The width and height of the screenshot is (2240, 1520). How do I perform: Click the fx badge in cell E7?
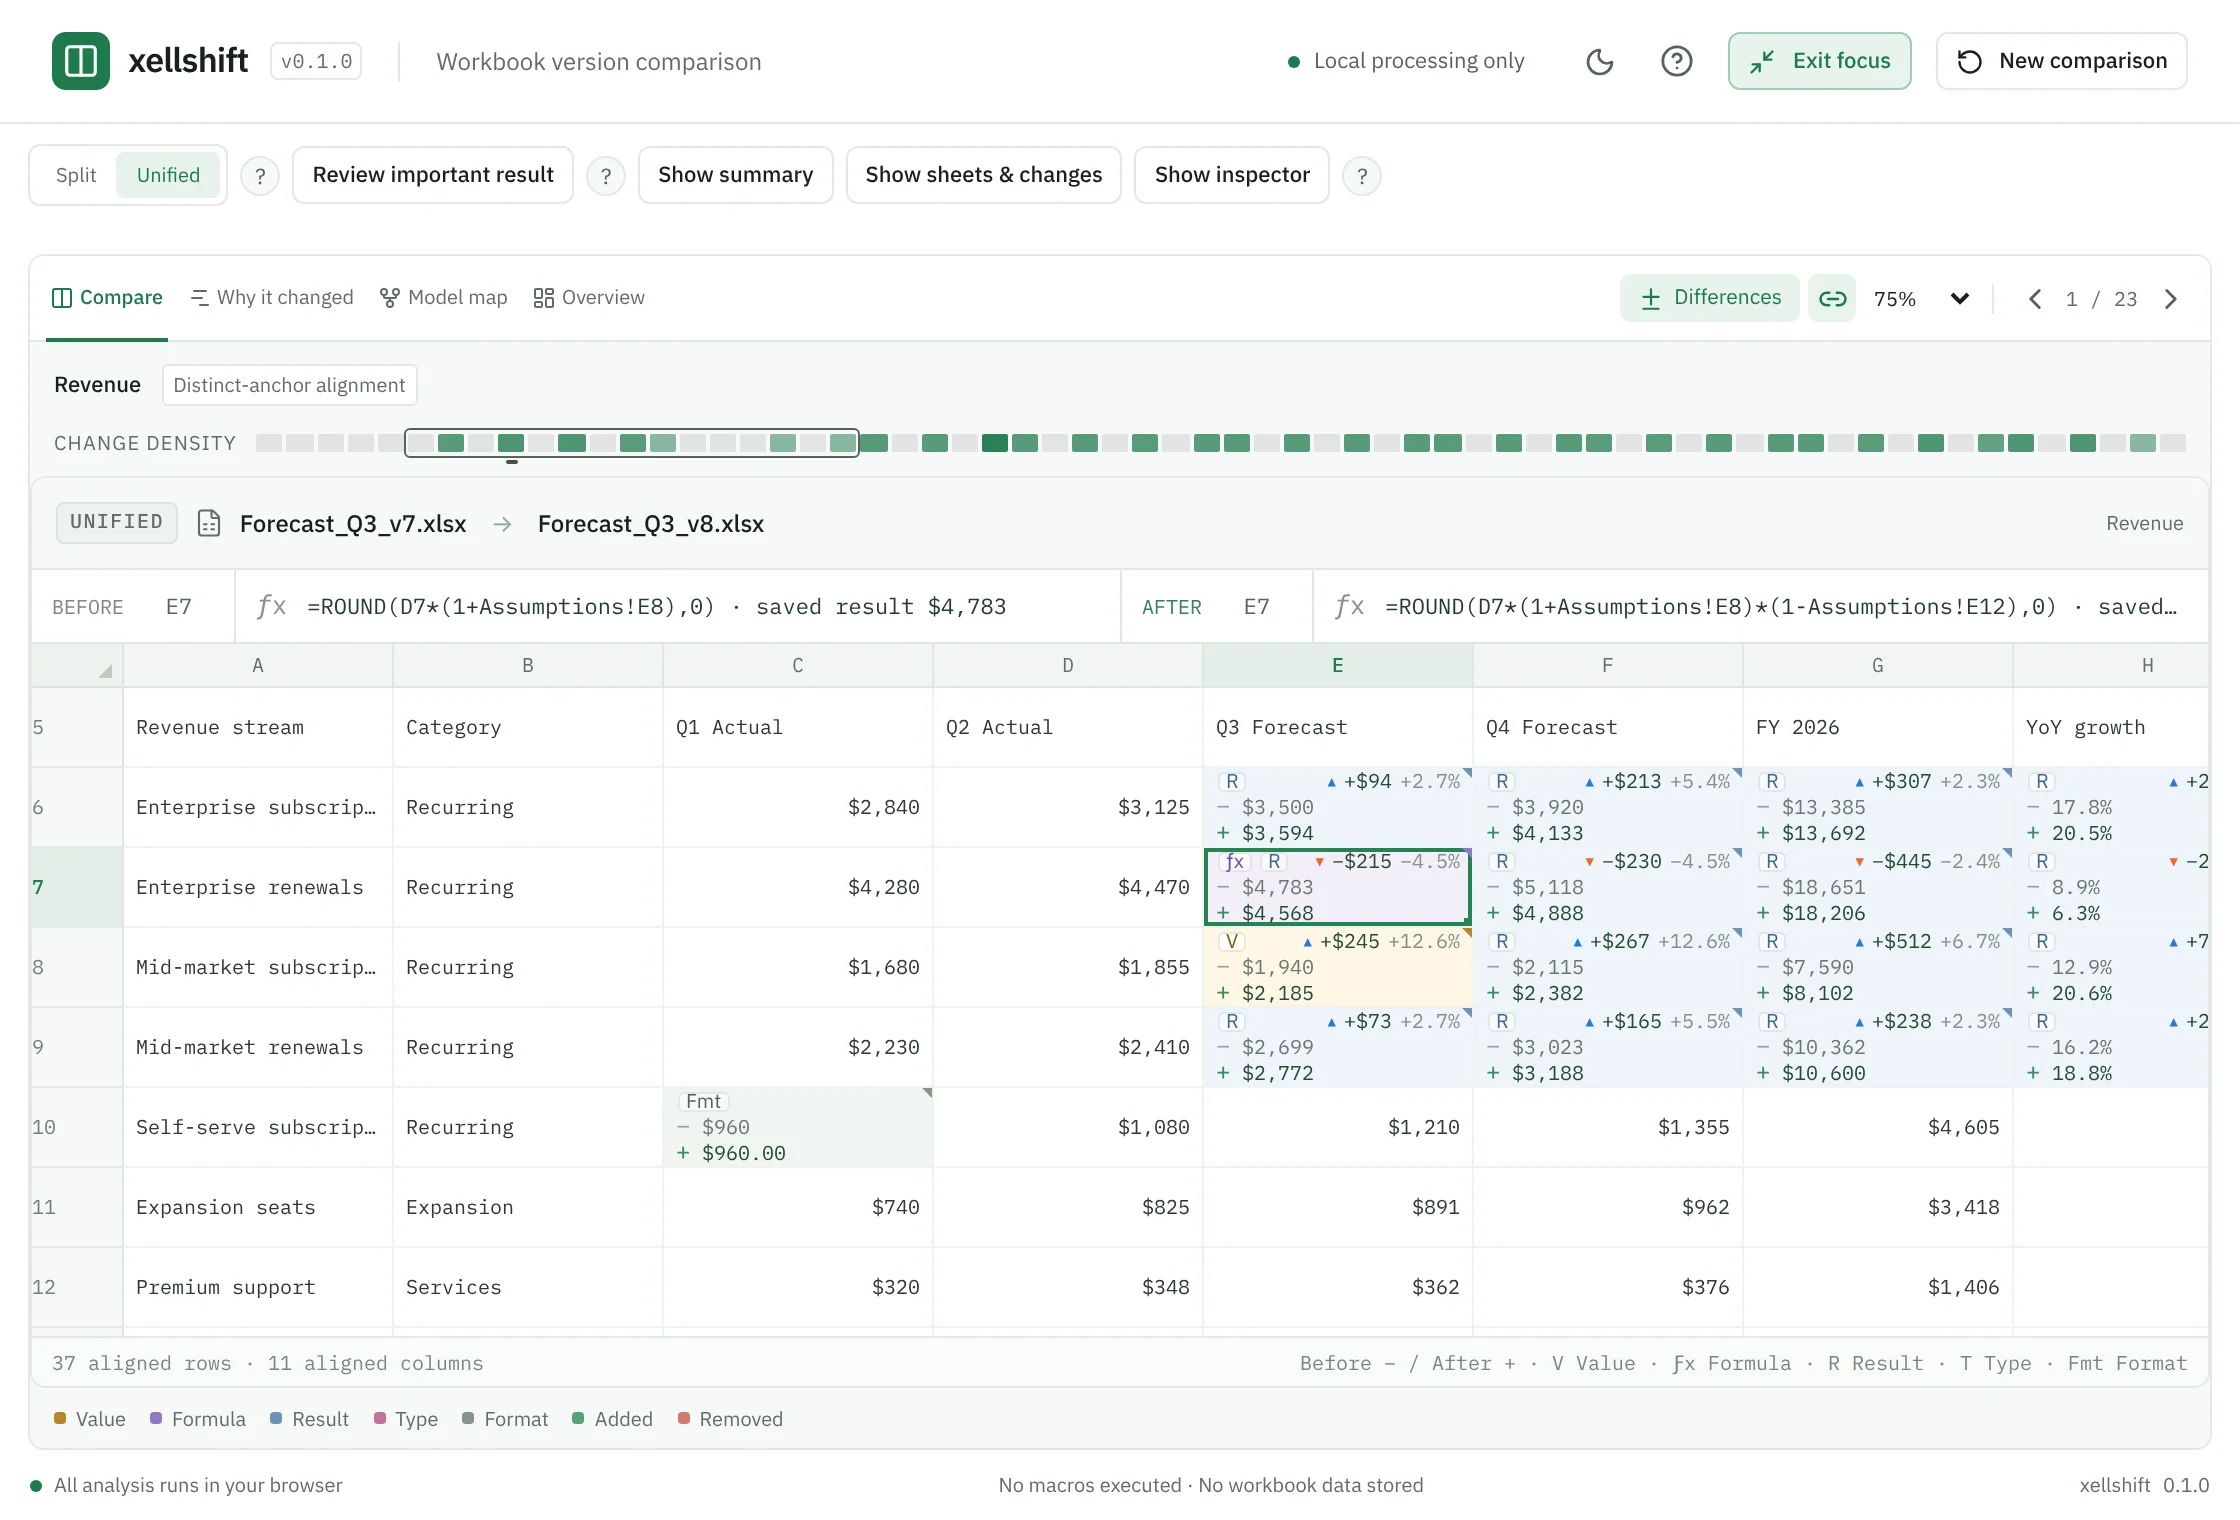coord(1235,861)
